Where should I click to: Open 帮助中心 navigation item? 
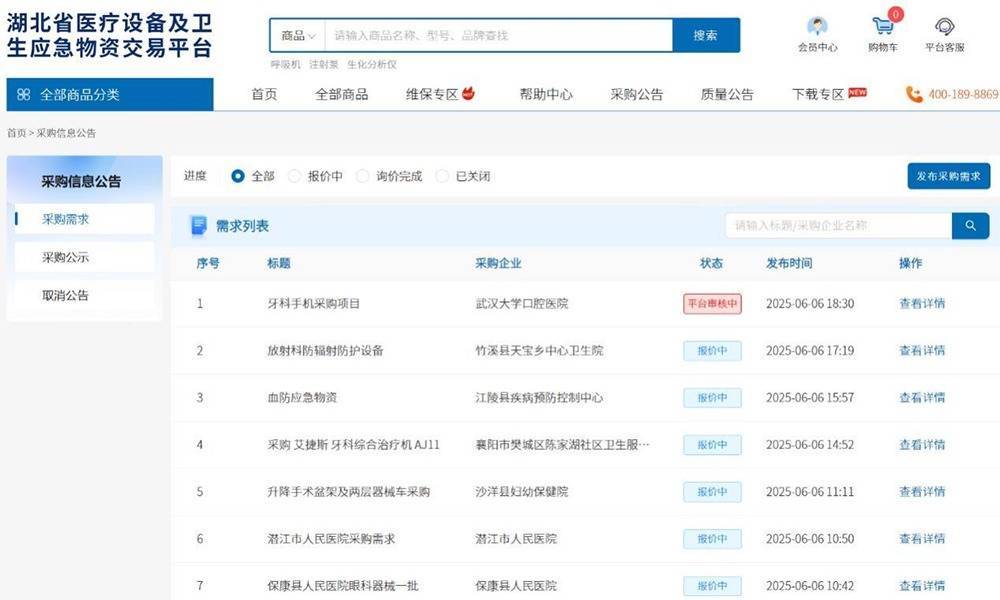(546, 94)
